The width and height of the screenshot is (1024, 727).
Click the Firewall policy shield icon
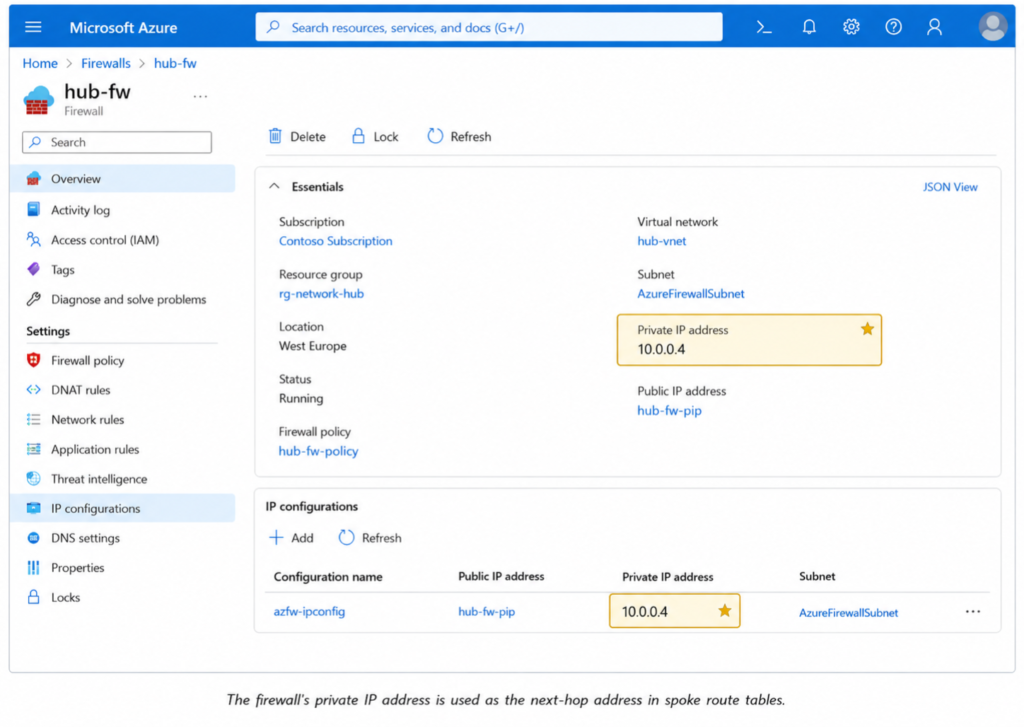pyautogui.click(x=33, y=360)
